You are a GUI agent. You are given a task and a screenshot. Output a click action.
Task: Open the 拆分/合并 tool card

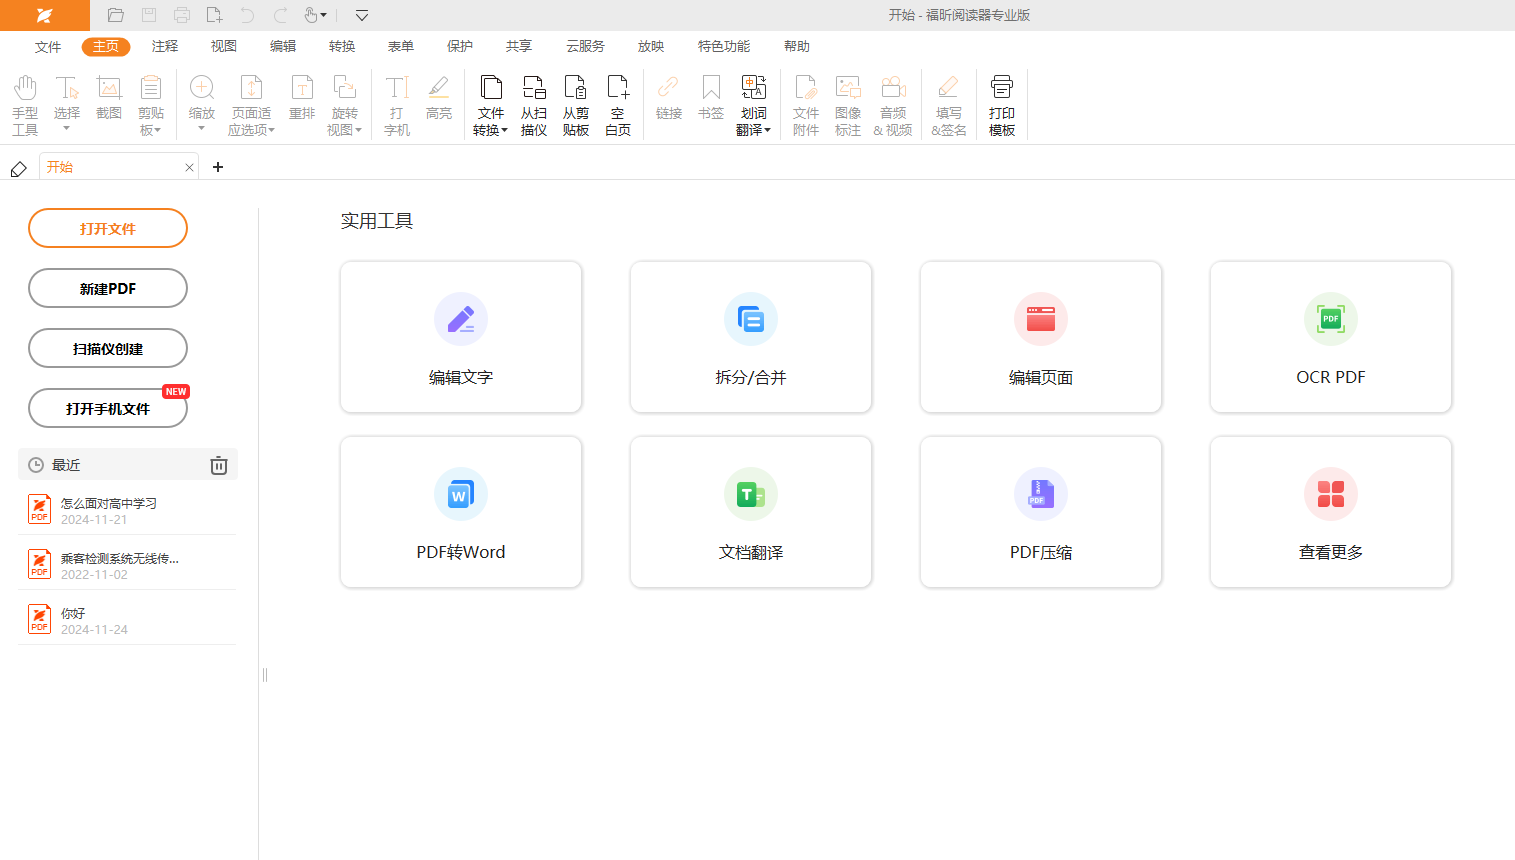[x=750, y=337]
